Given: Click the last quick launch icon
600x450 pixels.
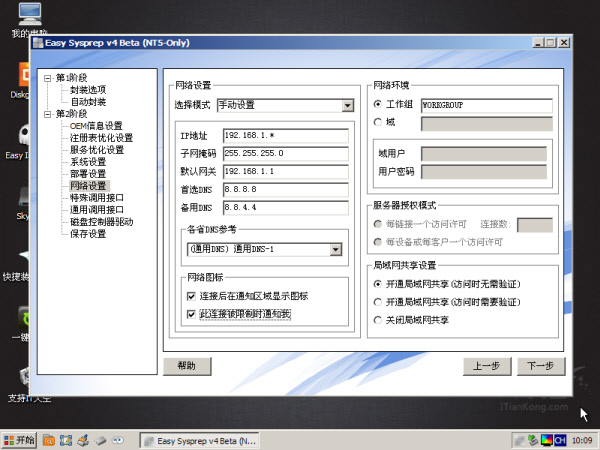Looking at the screenshot, I should (117, 440).
